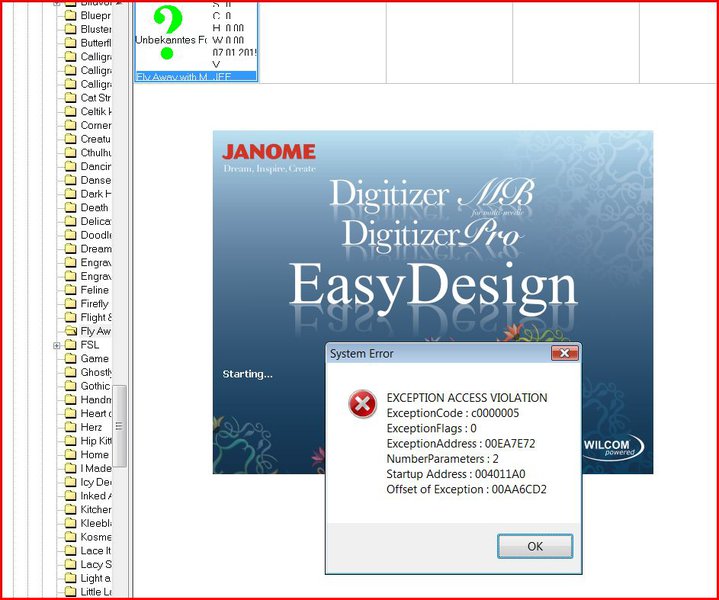Viewport: 719px width, 600px height.
Task: Open the 'Cat Str' folder
Action: [95, 98]
